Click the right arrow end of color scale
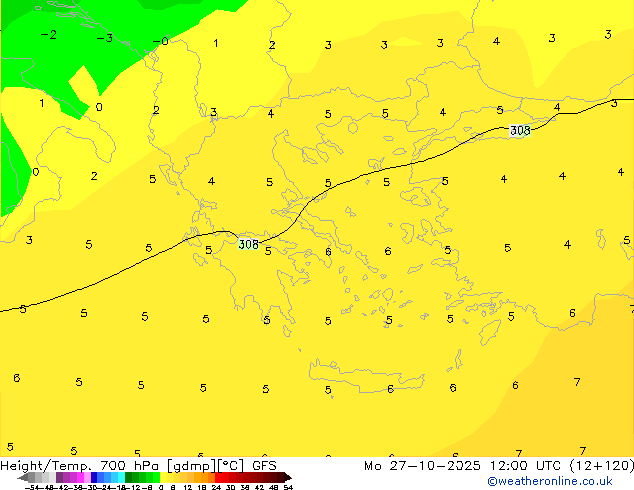 288,478
